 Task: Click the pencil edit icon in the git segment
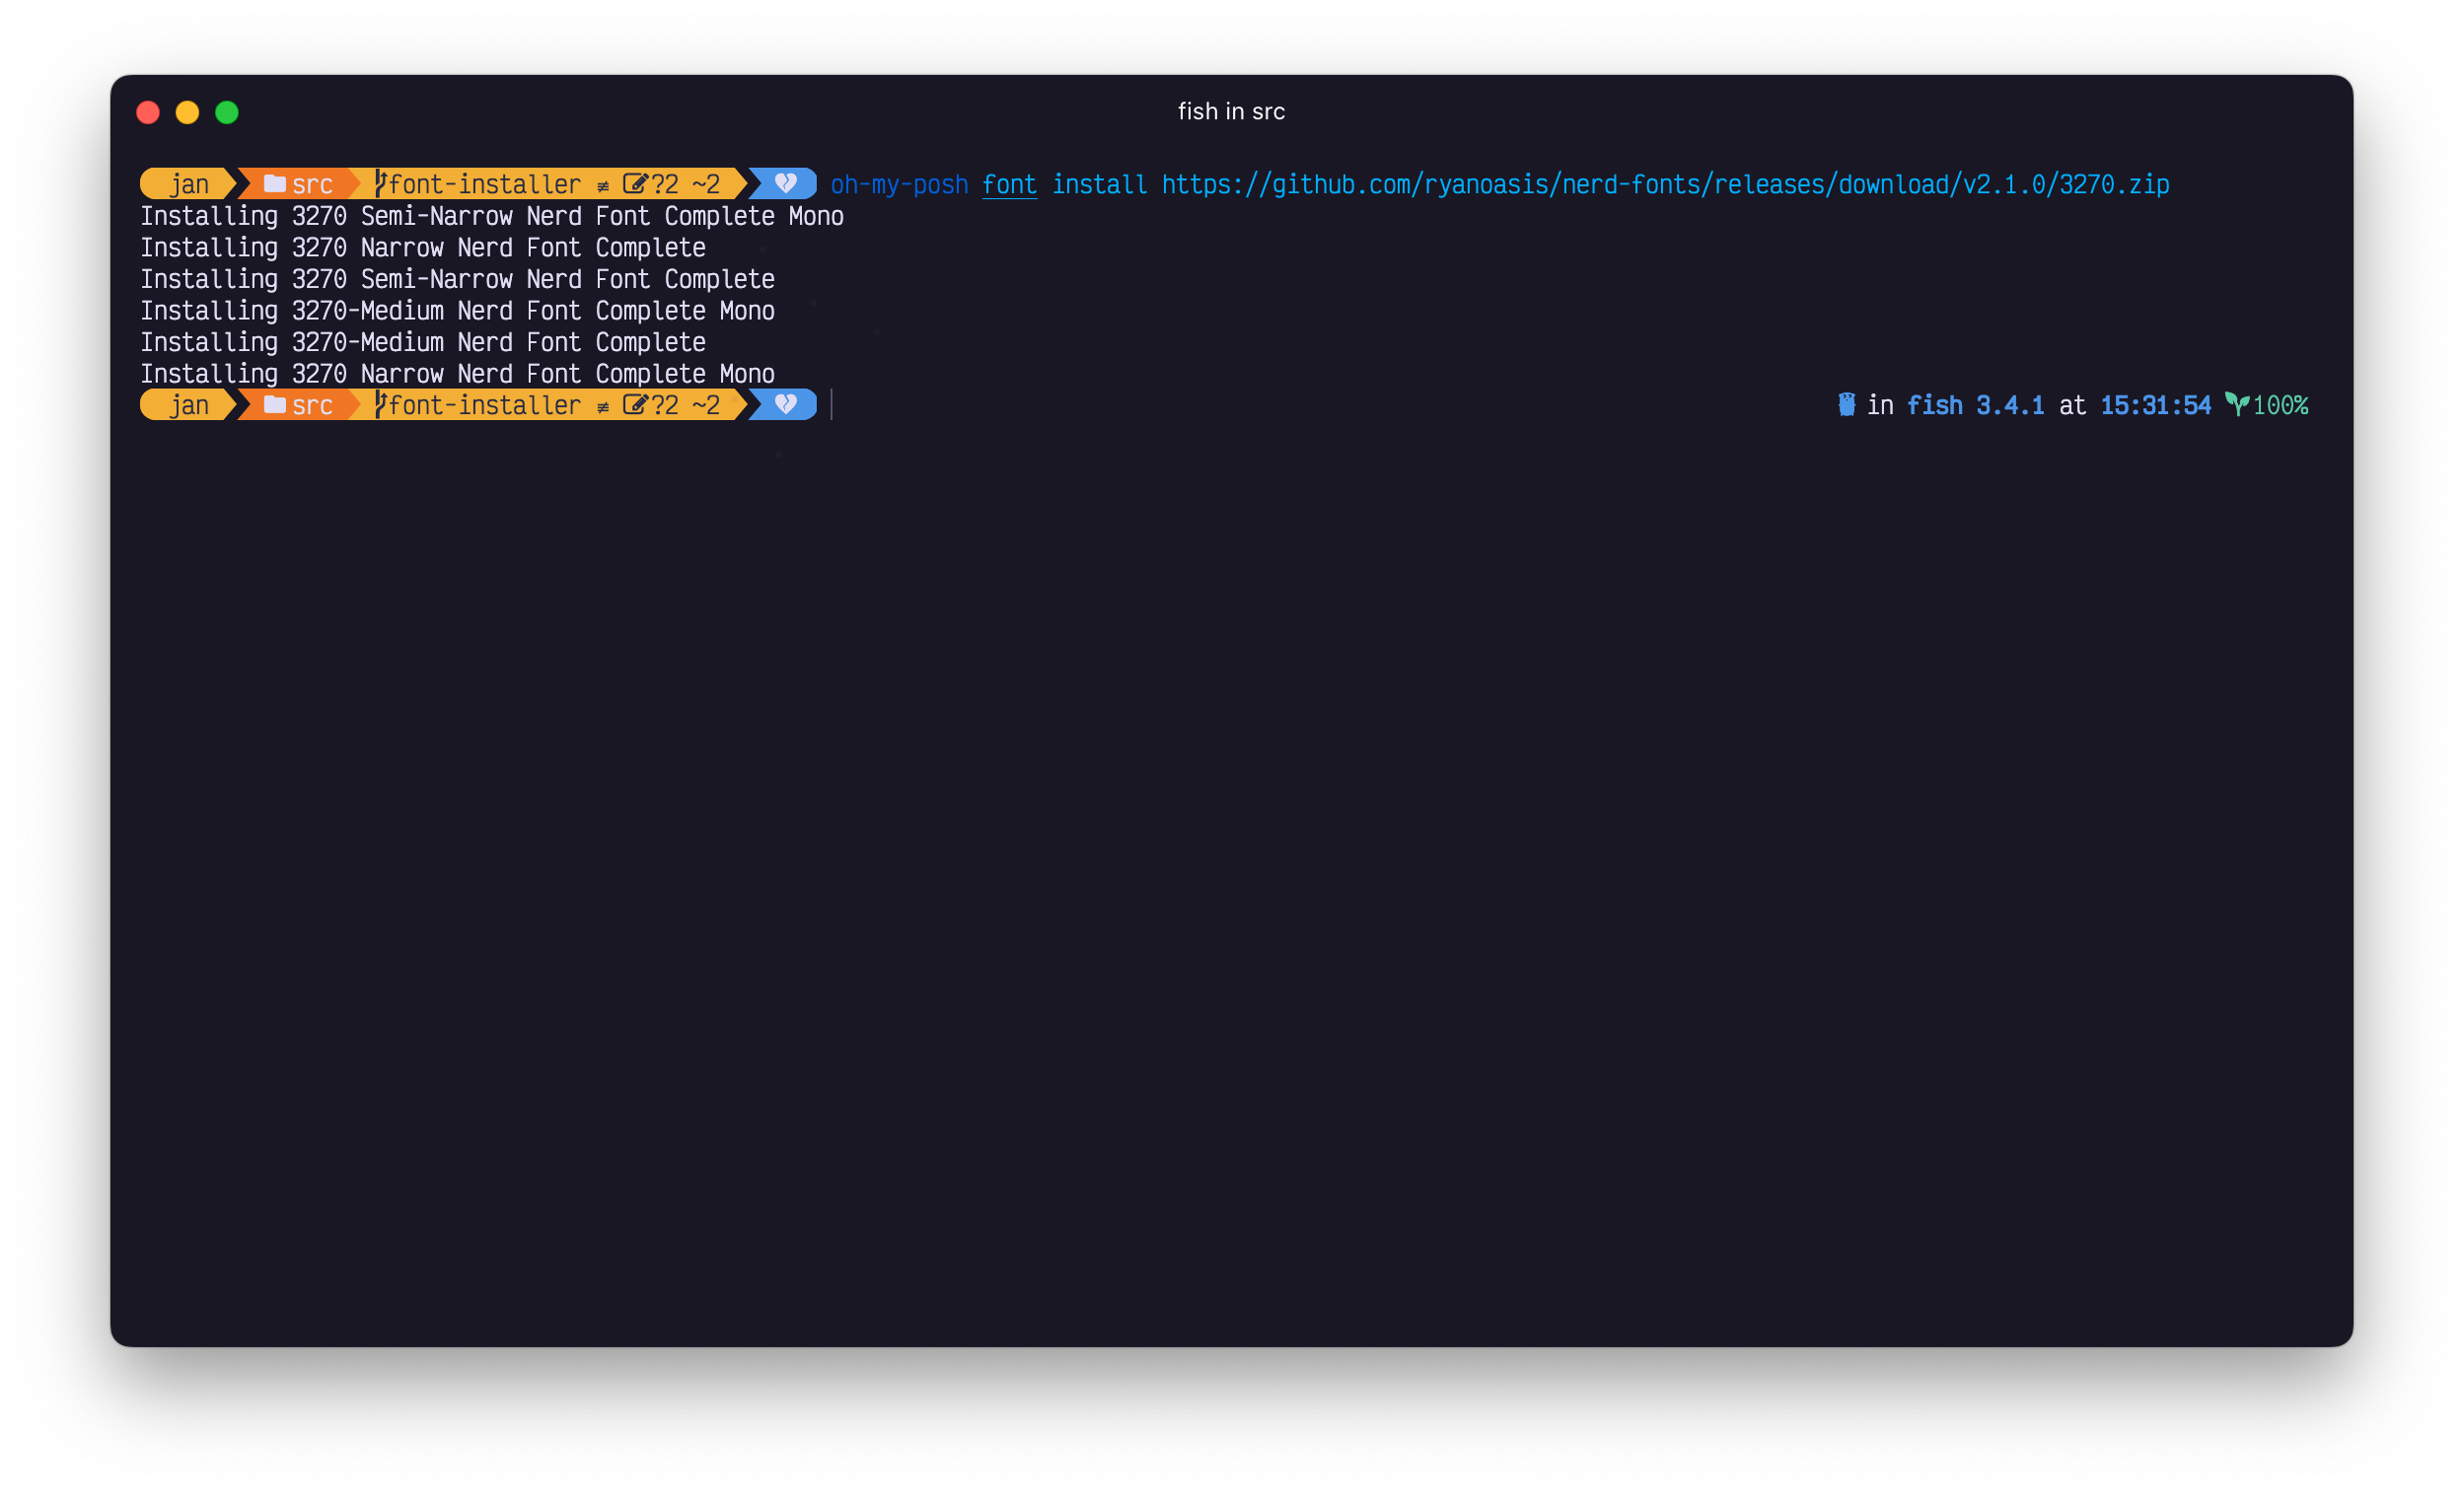[636, 184]
